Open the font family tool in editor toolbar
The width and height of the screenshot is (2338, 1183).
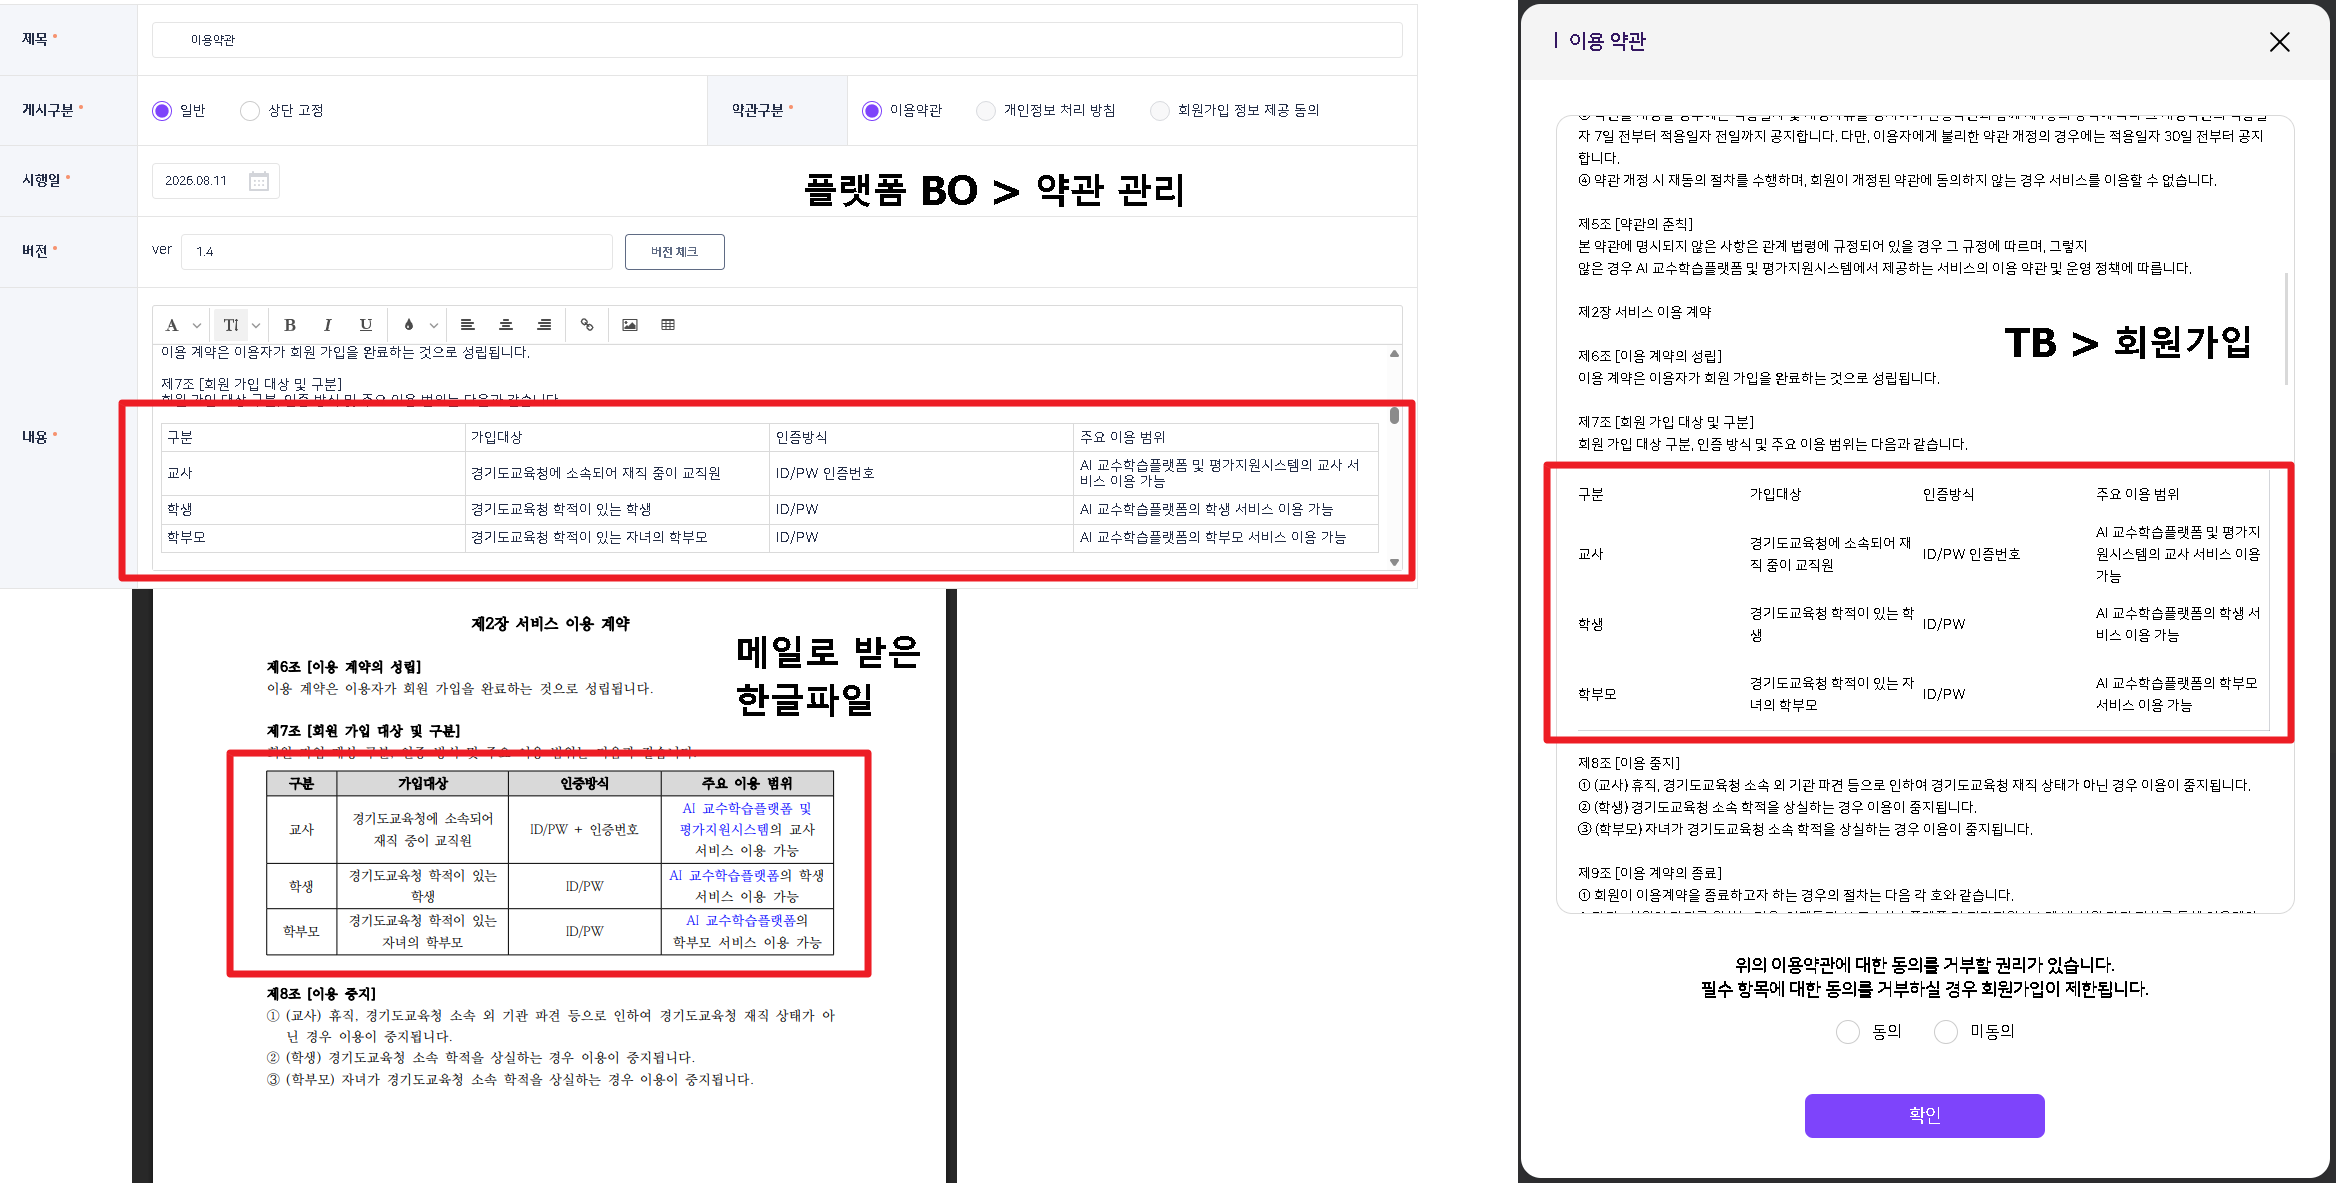tap(172, 325)
